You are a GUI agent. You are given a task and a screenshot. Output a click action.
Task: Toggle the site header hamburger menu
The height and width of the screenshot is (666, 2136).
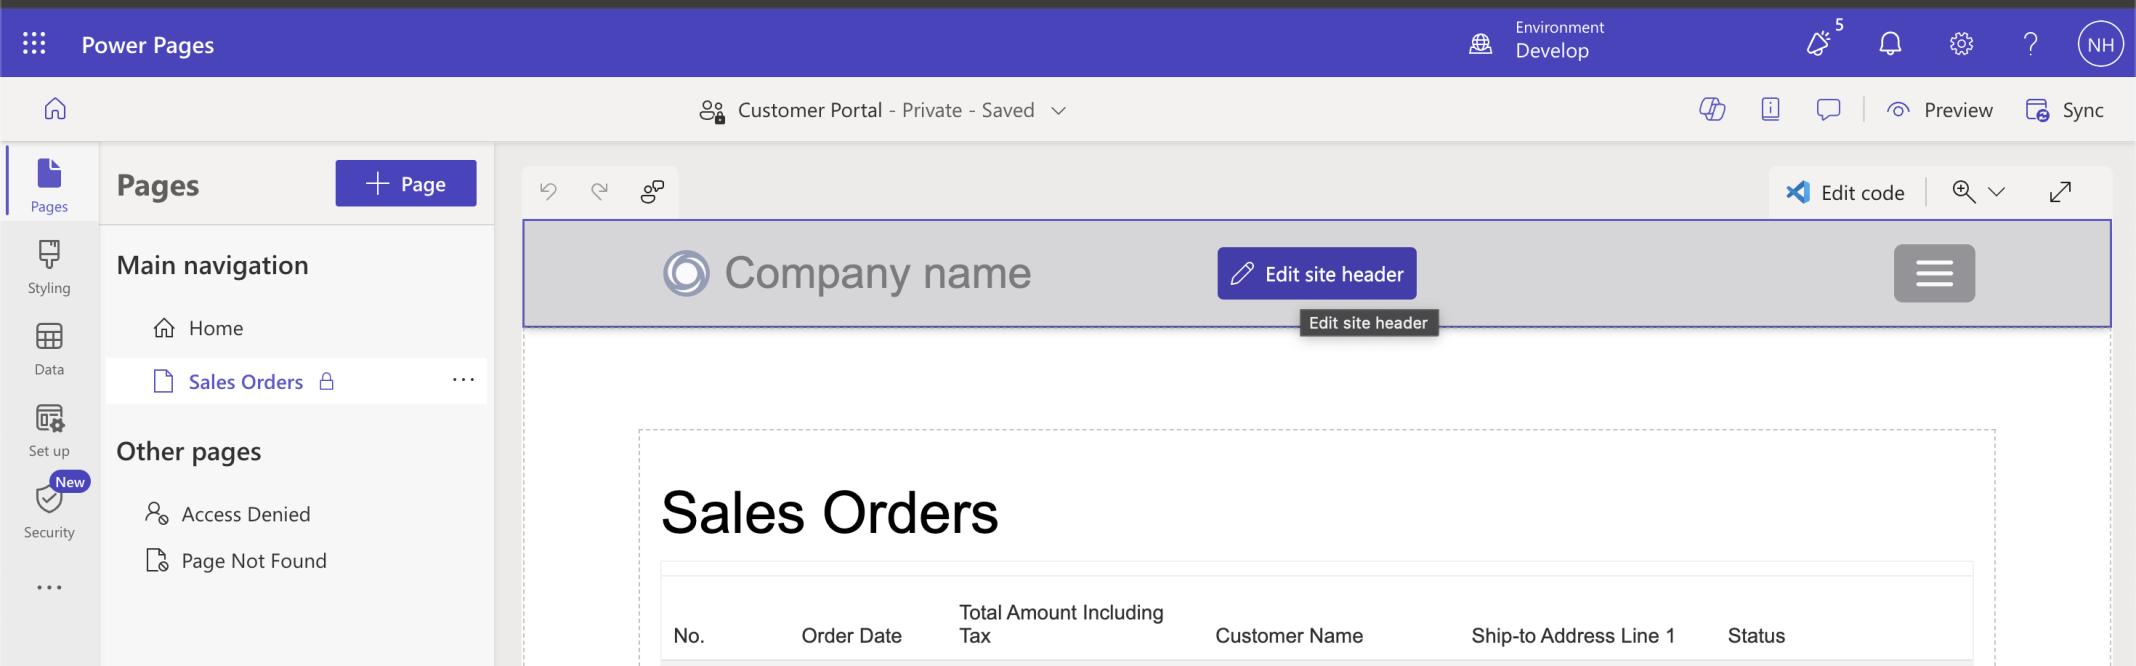(1933, 273)
